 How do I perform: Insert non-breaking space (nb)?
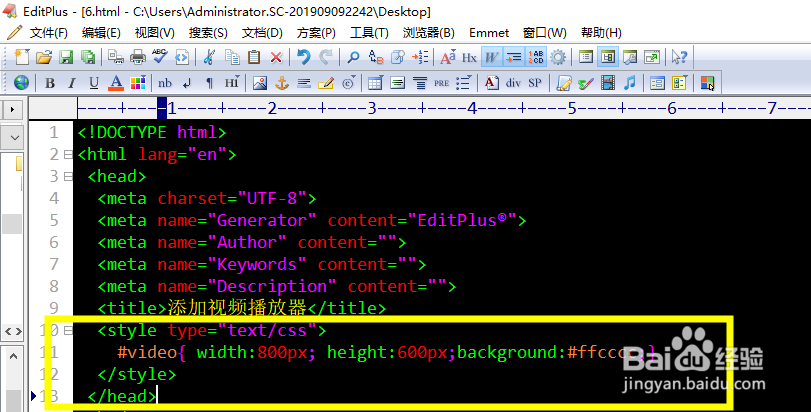pyautogui.click(x=165, y=82)
